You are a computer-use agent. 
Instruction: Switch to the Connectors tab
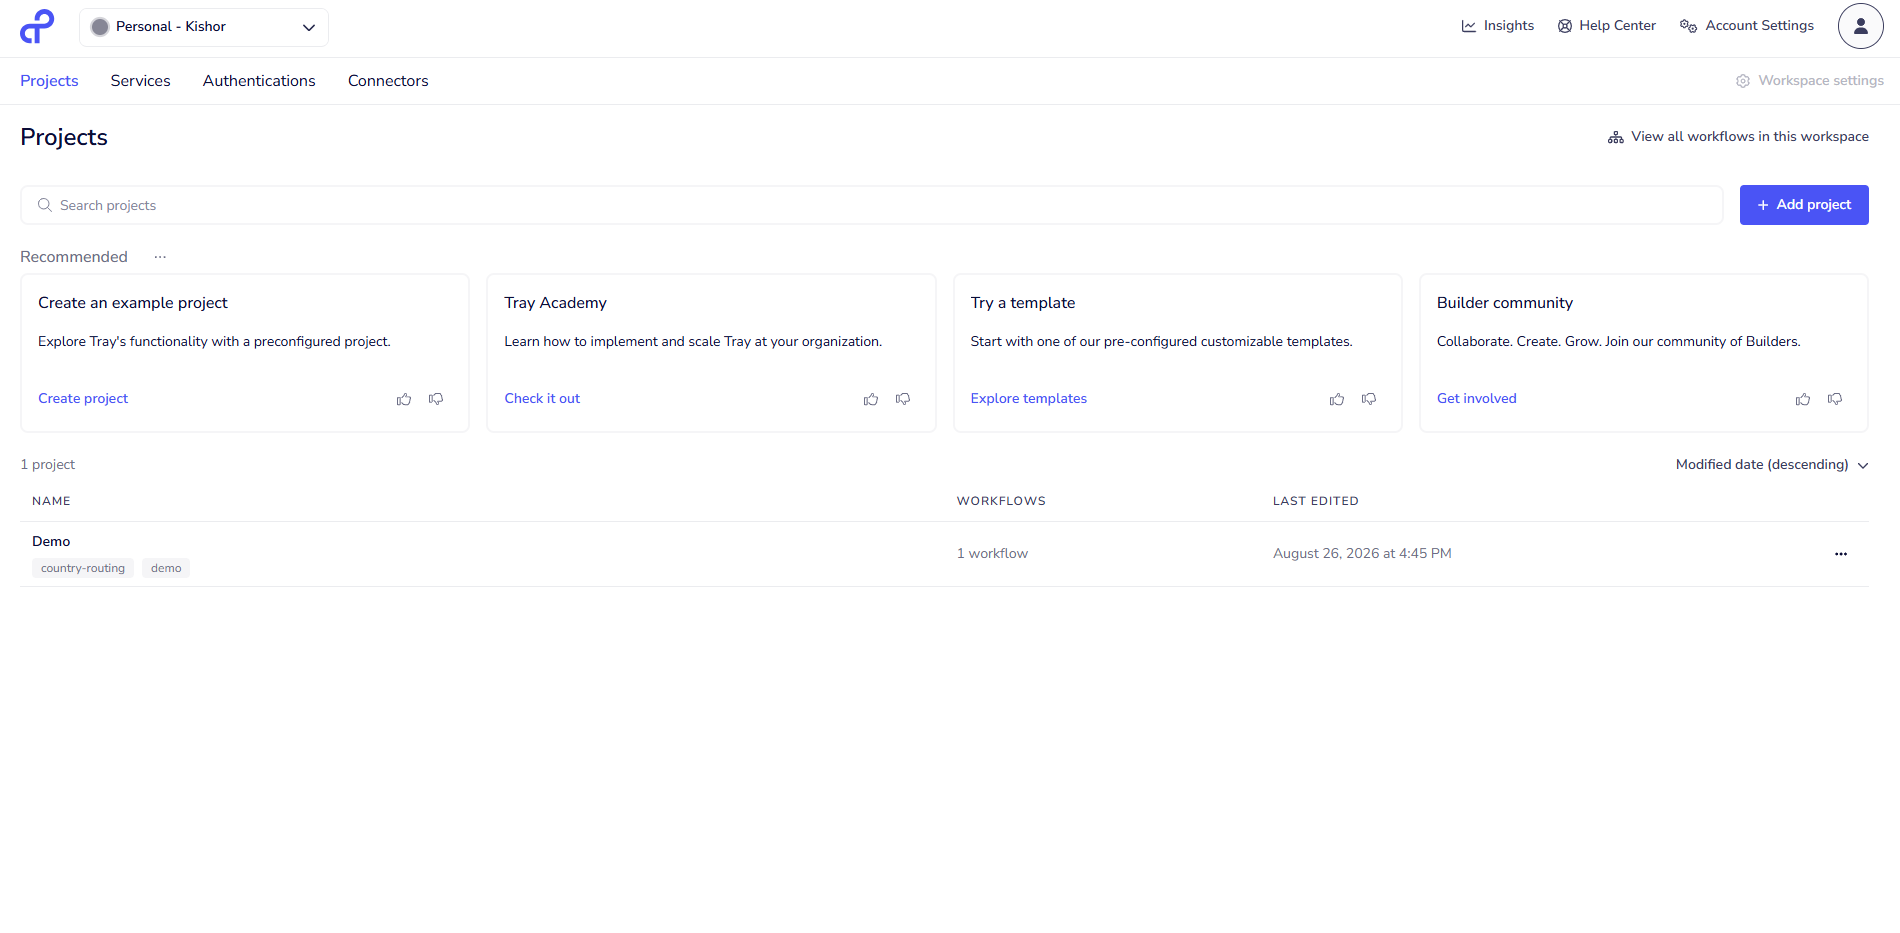coord(388,81)
